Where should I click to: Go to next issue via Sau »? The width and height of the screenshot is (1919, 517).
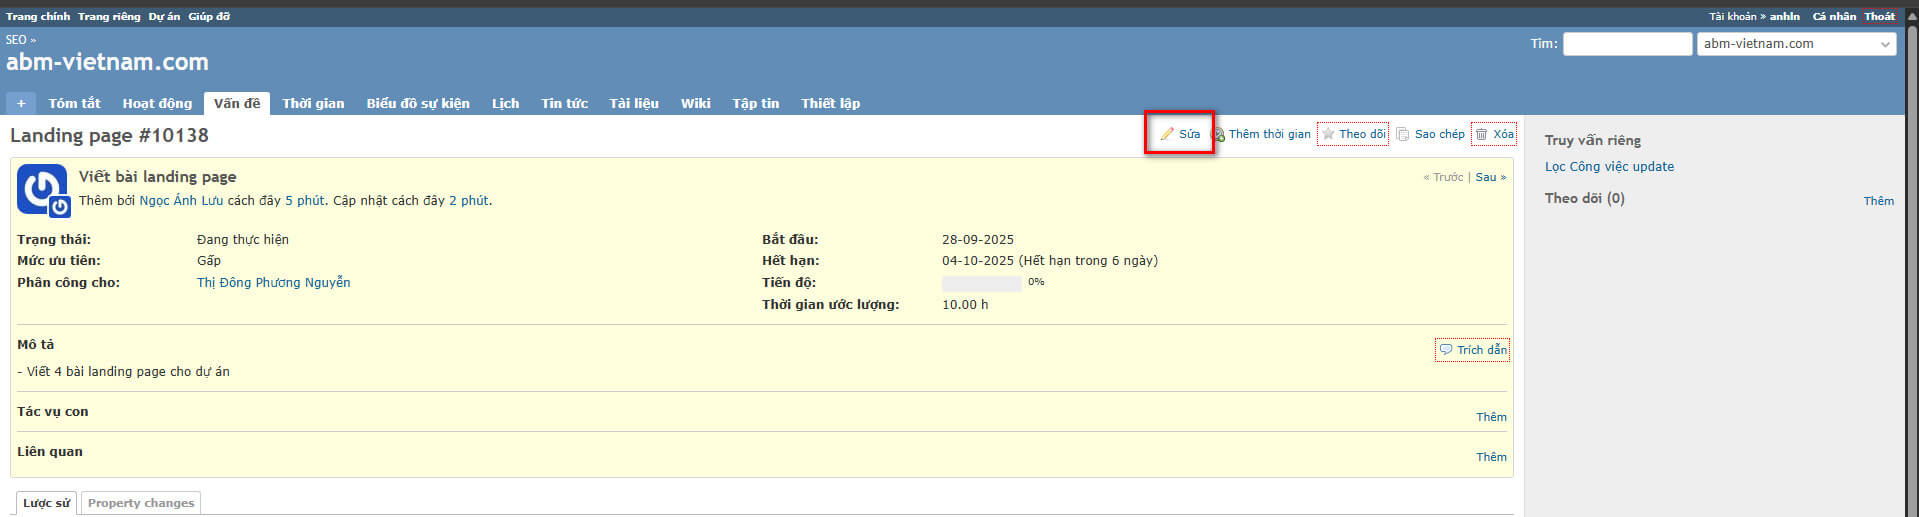(1490, 177)
